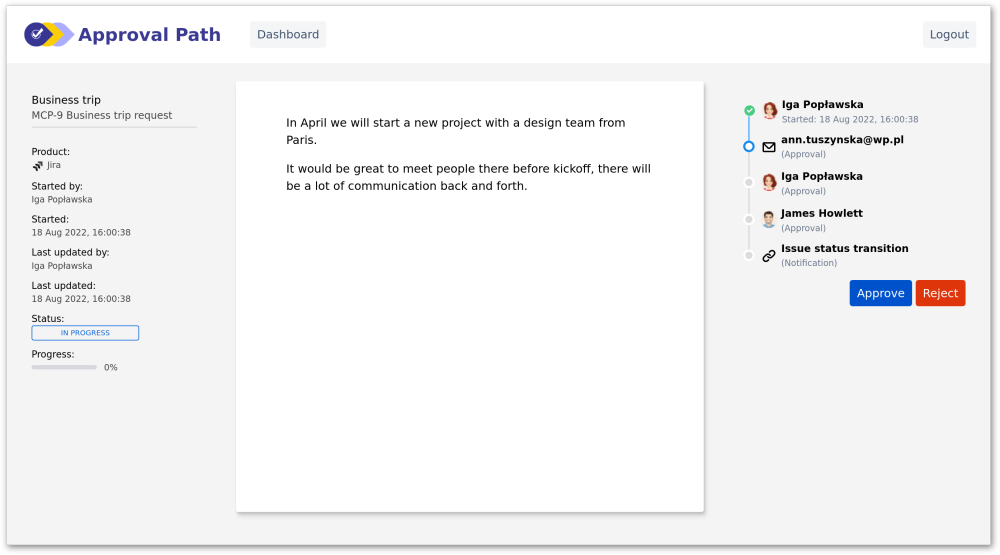
Task: Click James Howlett's avatar
Action: tap(769, 219)
